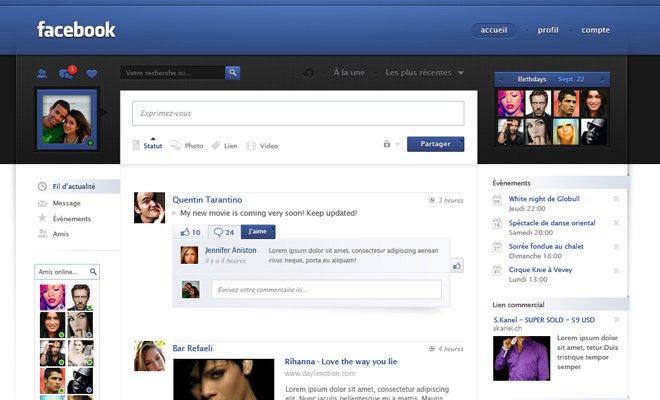Click the J'aime button
Screen dimensions: 660x400
tap(258, 232)
